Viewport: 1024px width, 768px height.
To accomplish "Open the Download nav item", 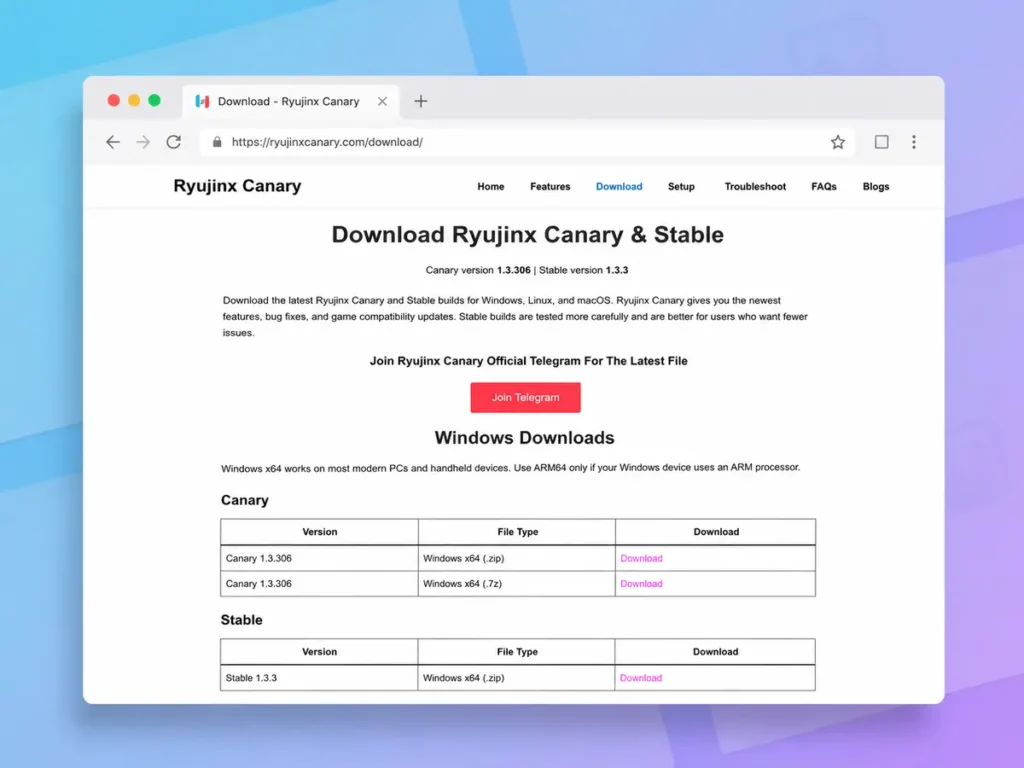I will coord(619,187).
